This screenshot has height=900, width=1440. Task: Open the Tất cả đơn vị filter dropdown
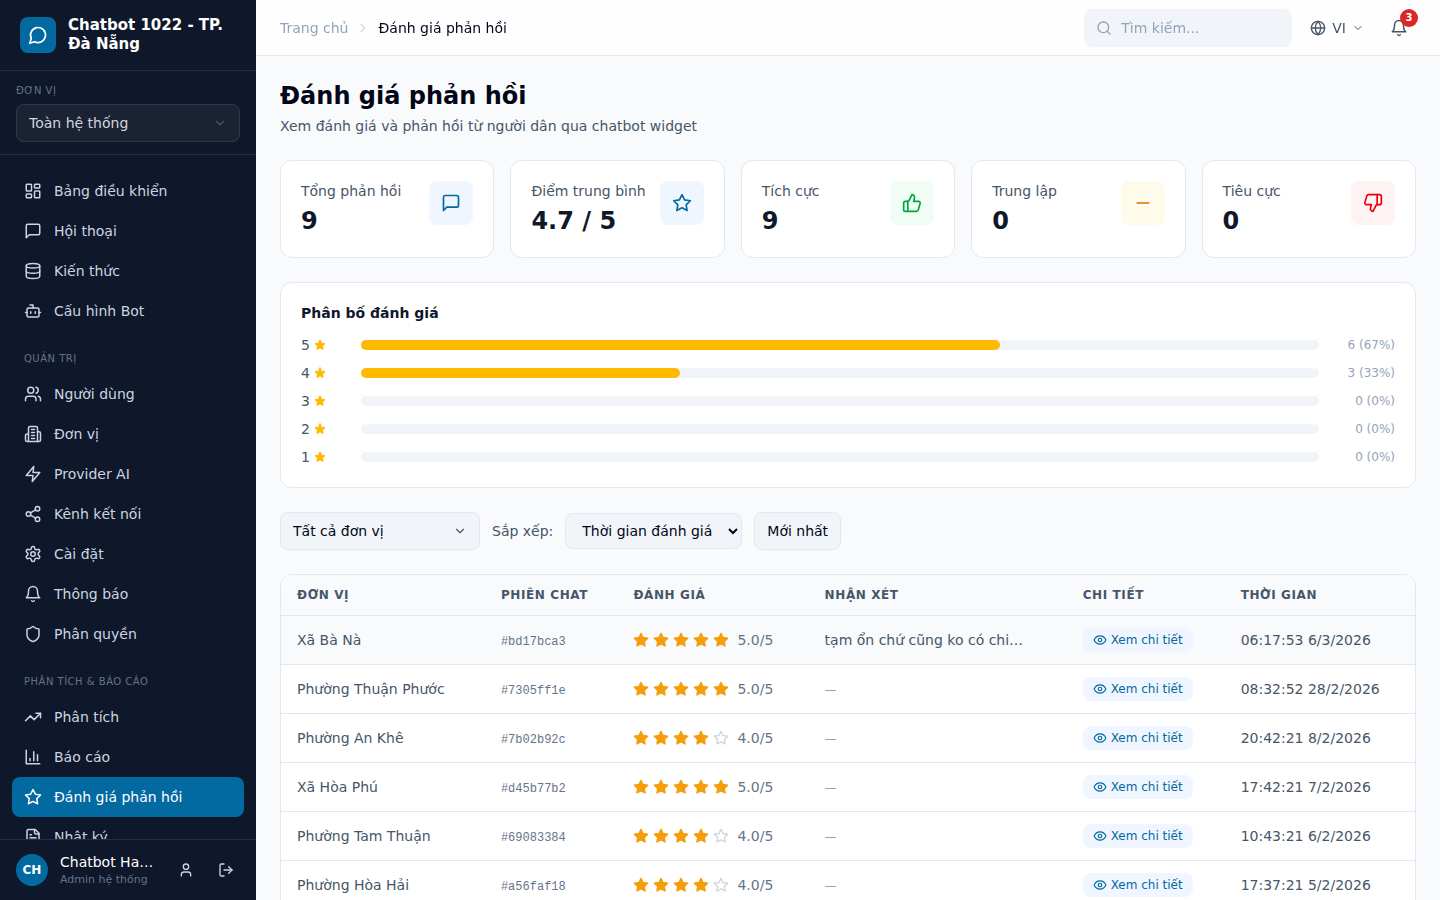[379, 531]
